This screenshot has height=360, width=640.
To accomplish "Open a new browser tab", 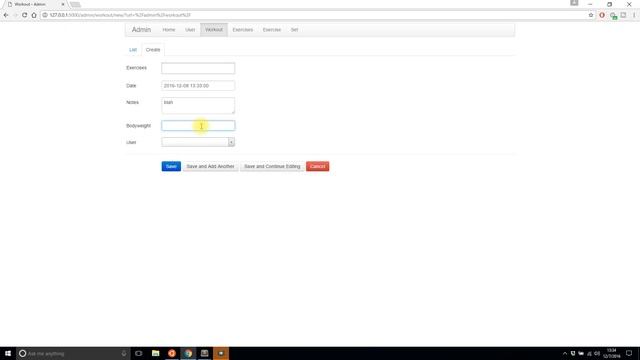I will (75, 4).
